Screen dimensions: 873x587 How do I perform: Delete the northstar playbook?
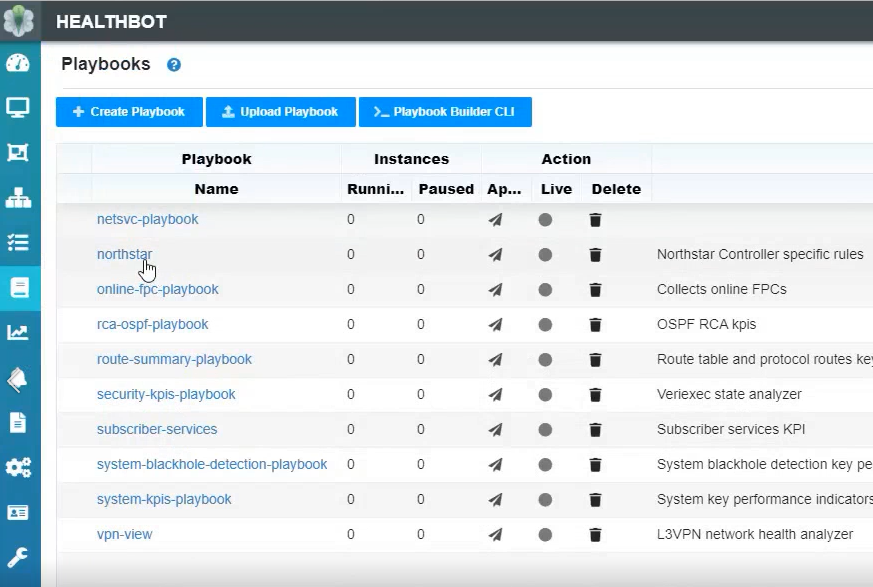pyautogui.click(x=595, y=255)
